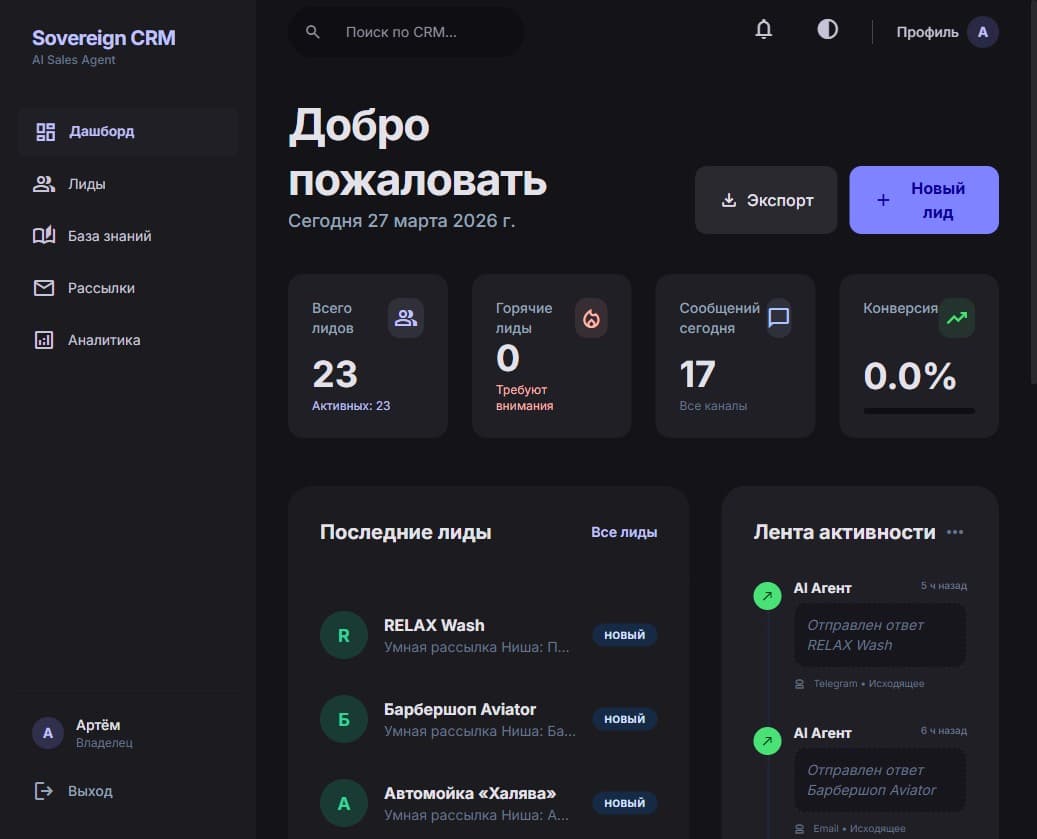1037x839 pixels.
Task: Click the chat bubble icon in Сообщений сегодня
Action: click(778, 318)
